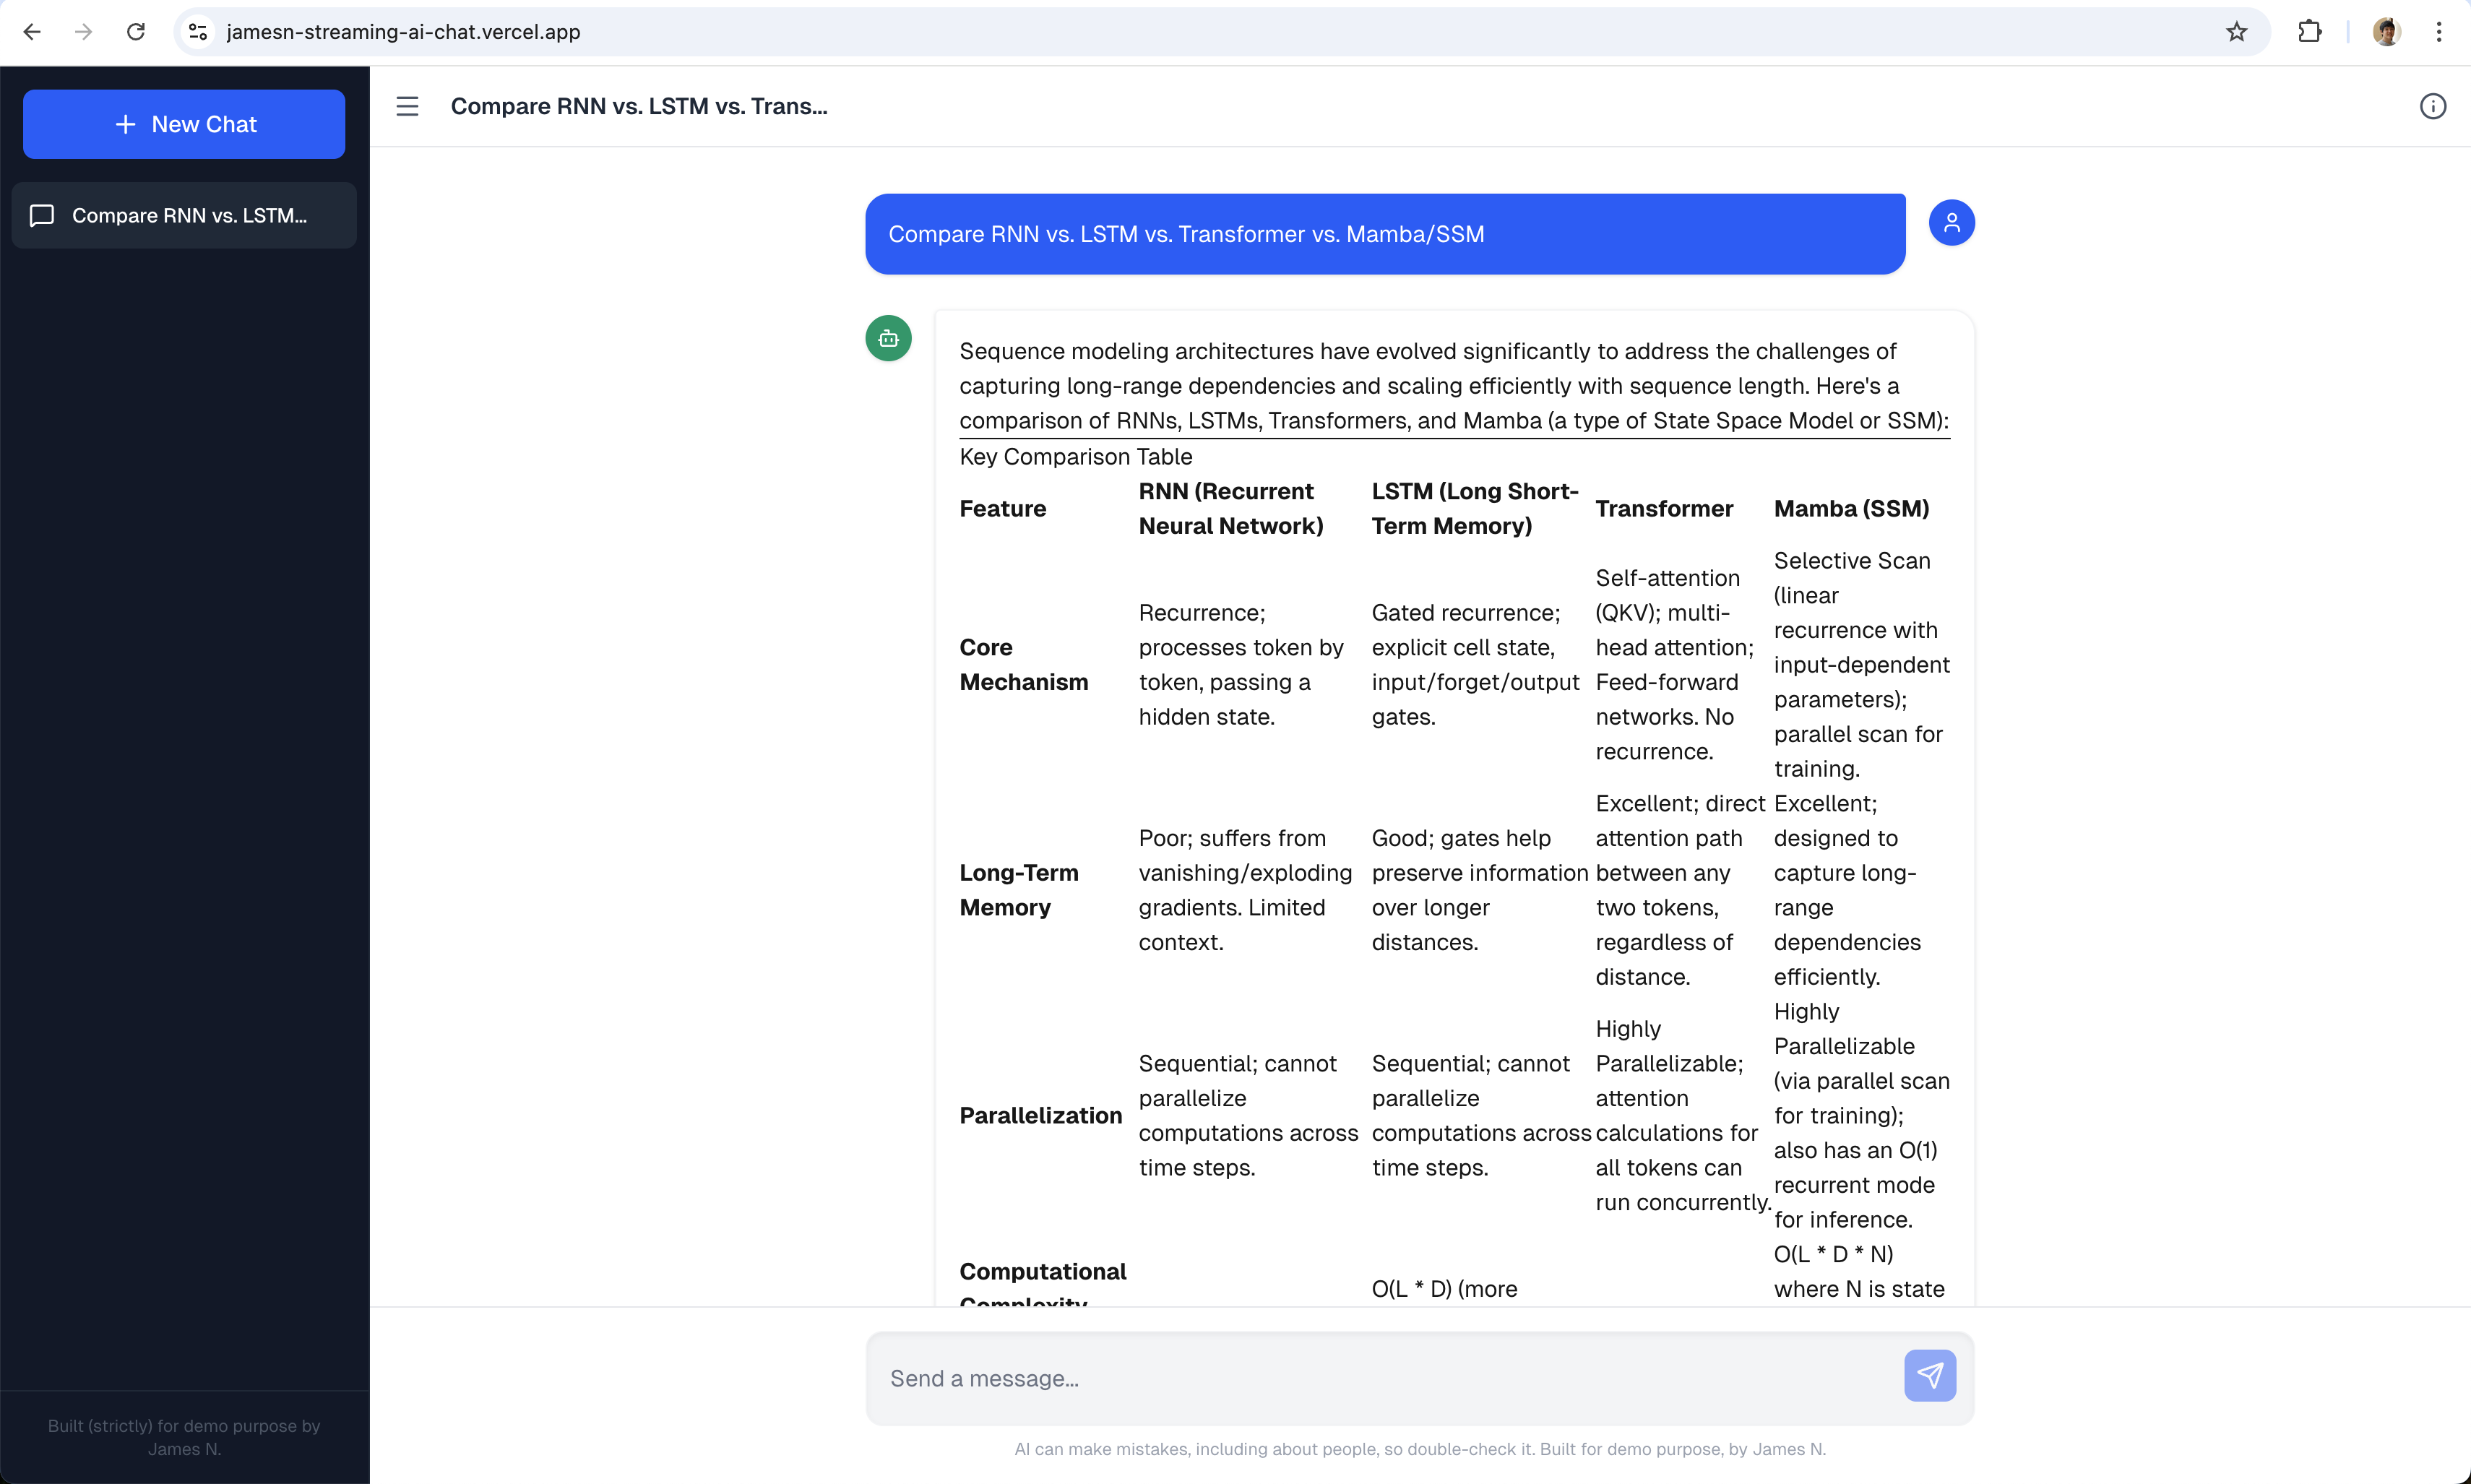This screenshot has height=1484, width=2471.
Task: Click the address bar URL
Action: pyautogui.click(x=403, y=32)
